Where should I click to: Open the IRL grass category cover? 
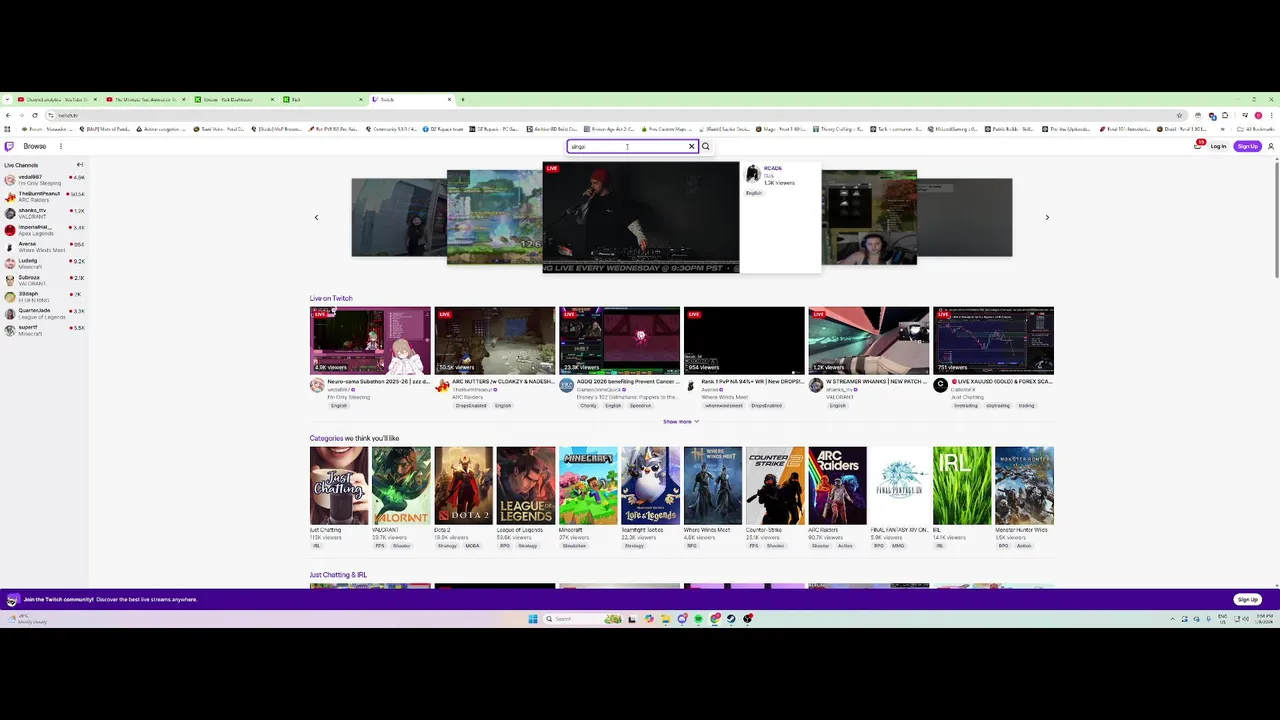click(962, 485)
